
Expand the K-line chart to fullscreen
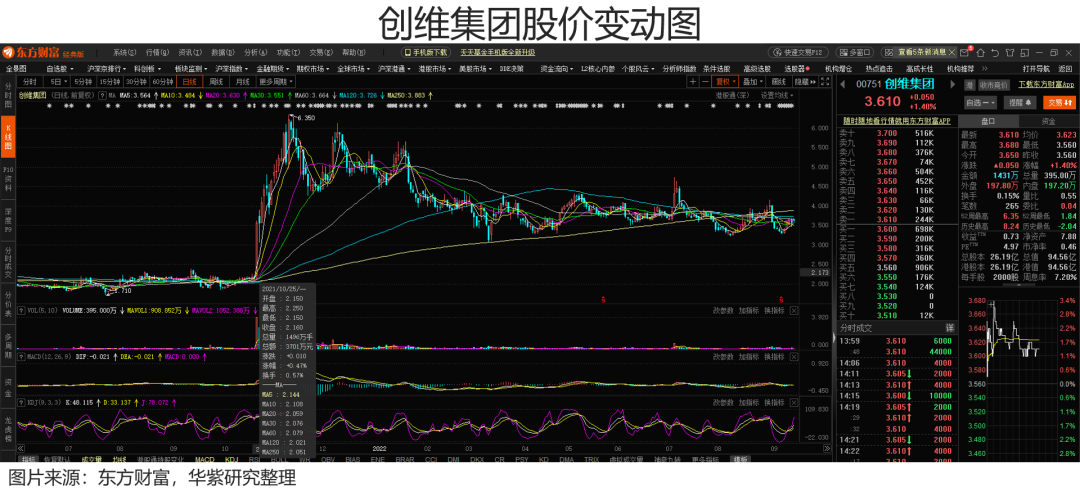click(825, 81)
